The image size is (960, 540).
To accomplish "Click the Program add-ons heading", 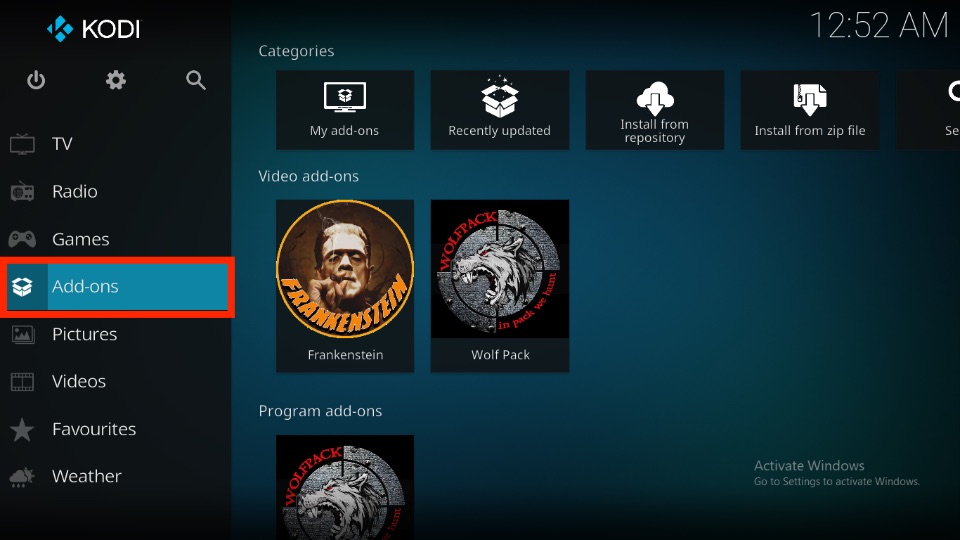I will [x=320, y=411].
